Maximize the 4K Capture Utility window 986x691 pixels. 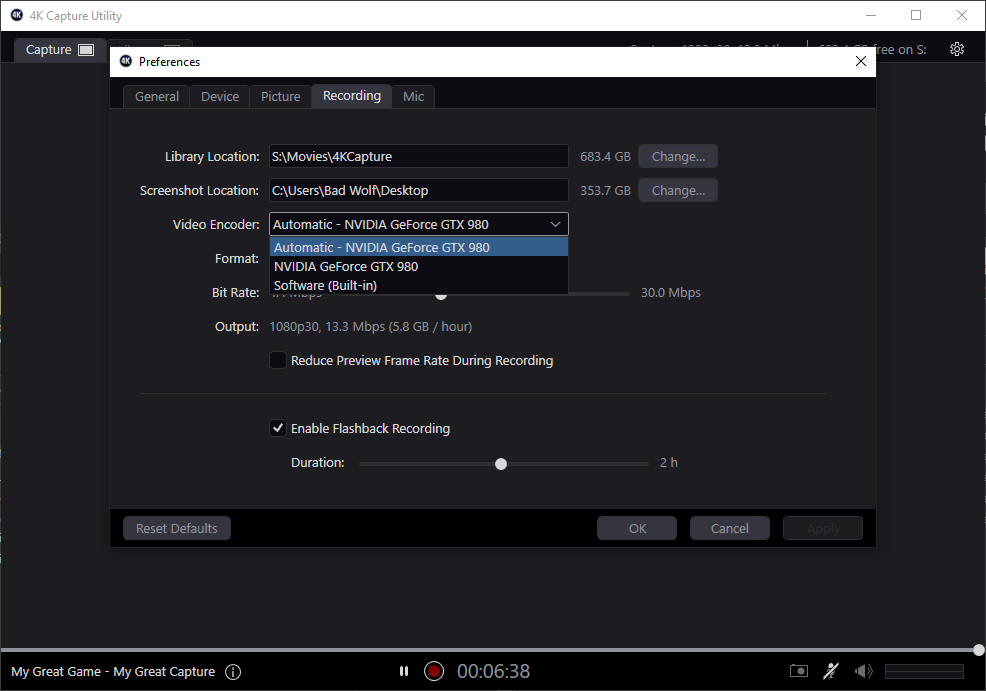tap(916, 15)
